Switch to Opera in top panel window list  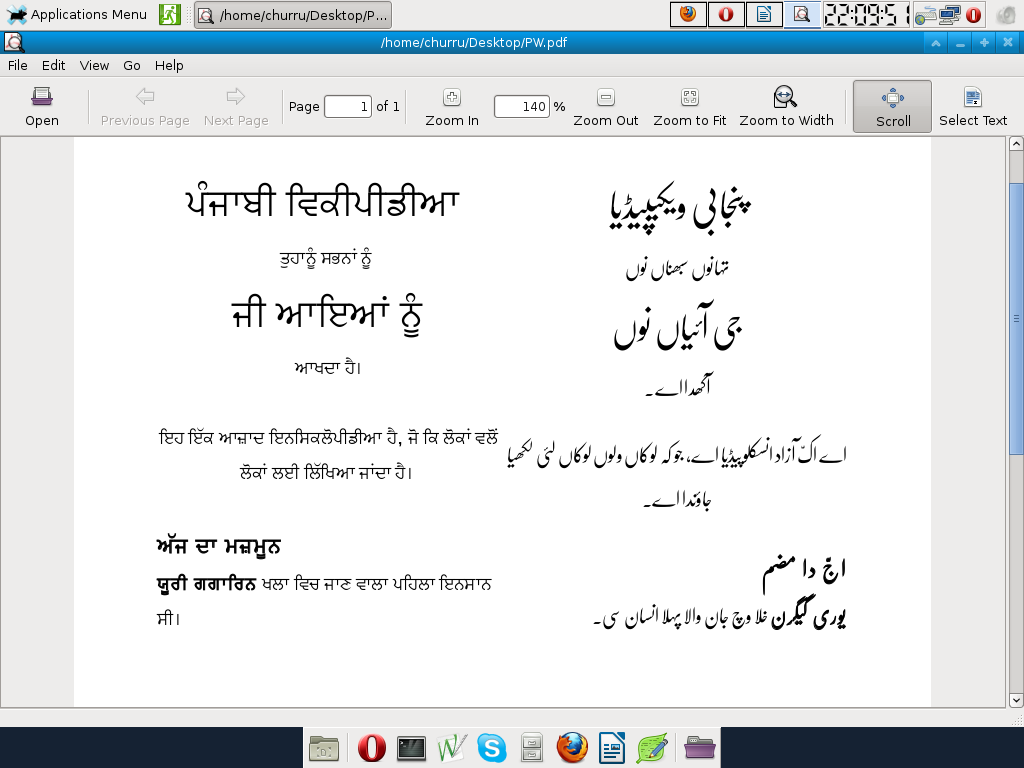726,14
